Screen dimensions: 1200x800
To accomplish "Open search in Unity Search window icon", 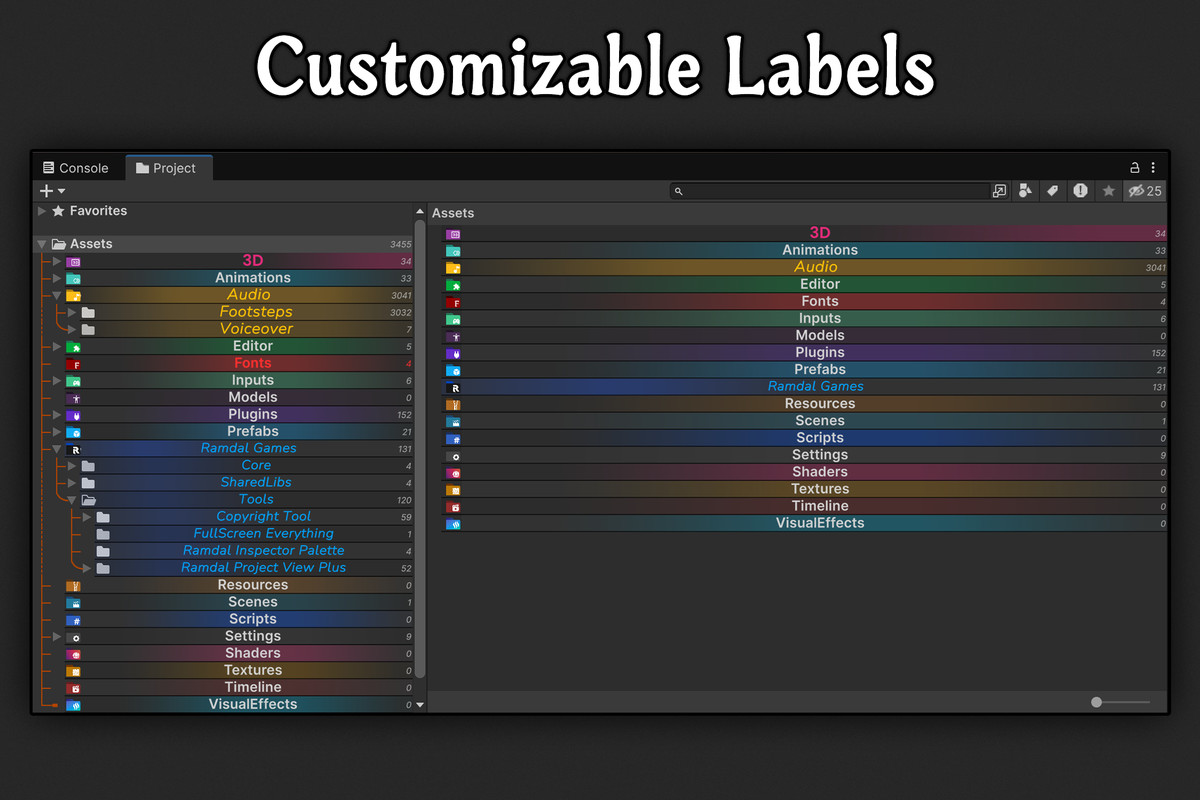I will [999, 191].
